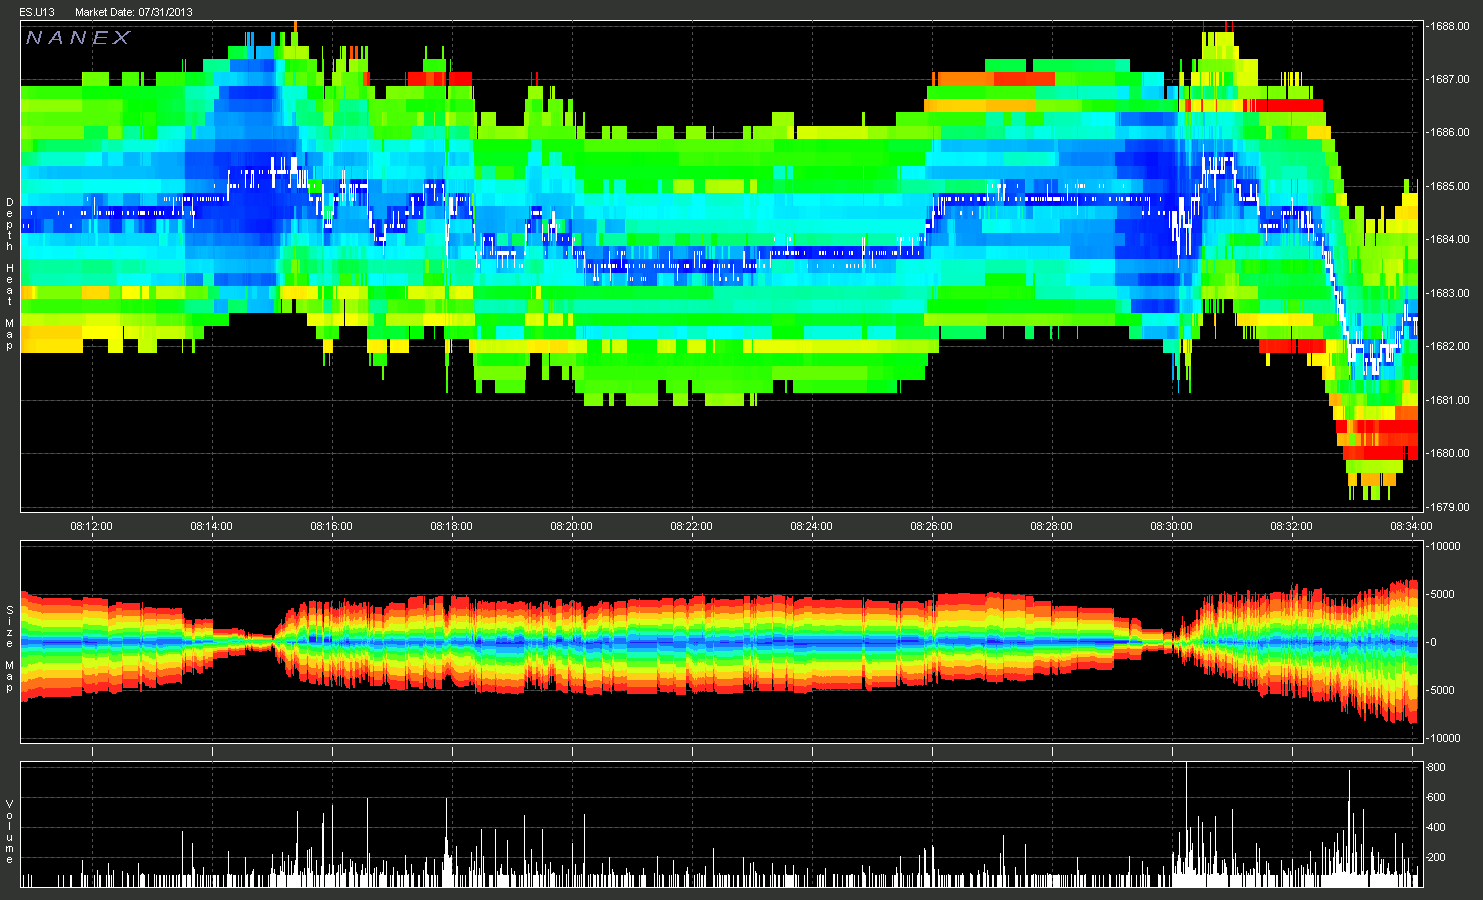Select the 08:22:00 time axis label
The width and height of the screenshot is (1483, 900).
pyautogui.click(x=691, y=526)
